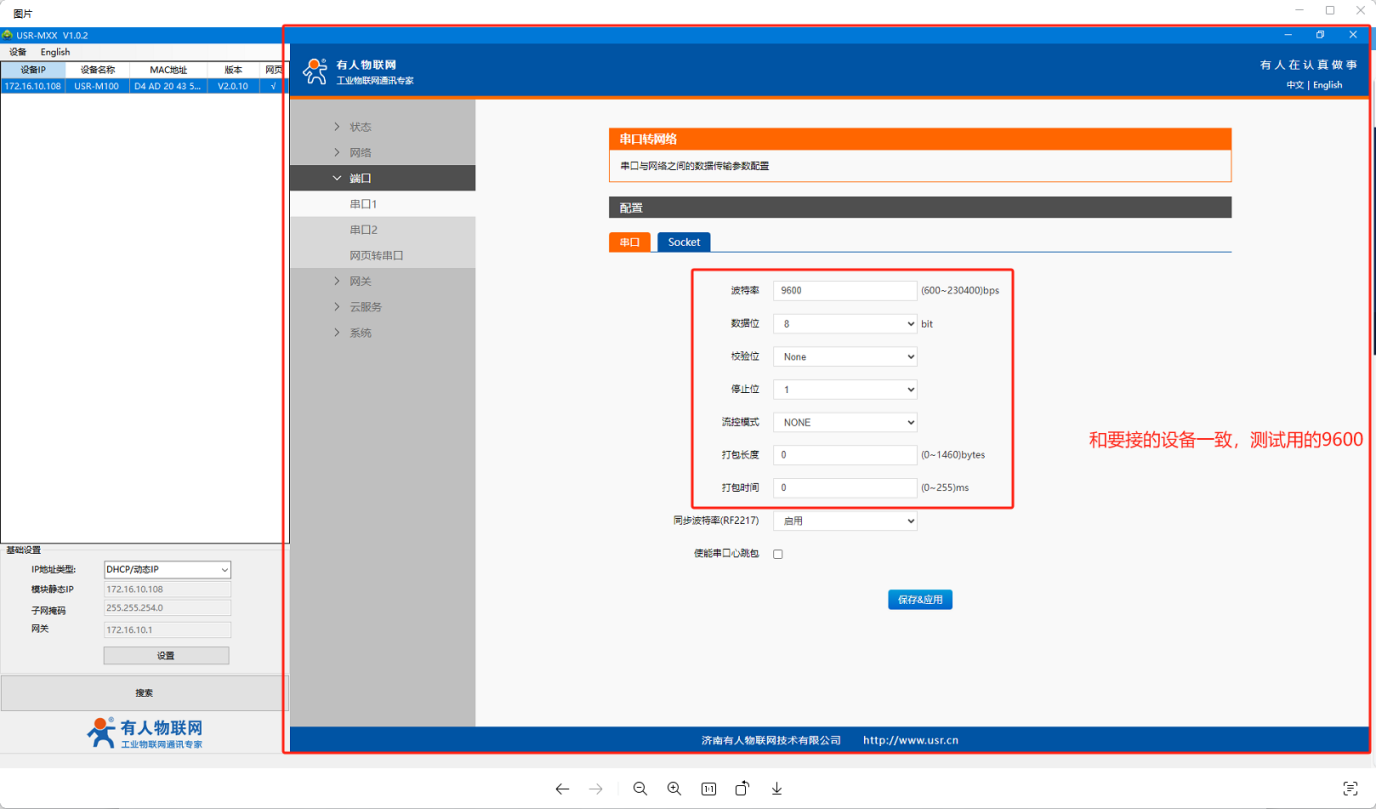This screenshot has height=809, width=1376.
Task: Zoom out the image
Action: click(640, 789)
